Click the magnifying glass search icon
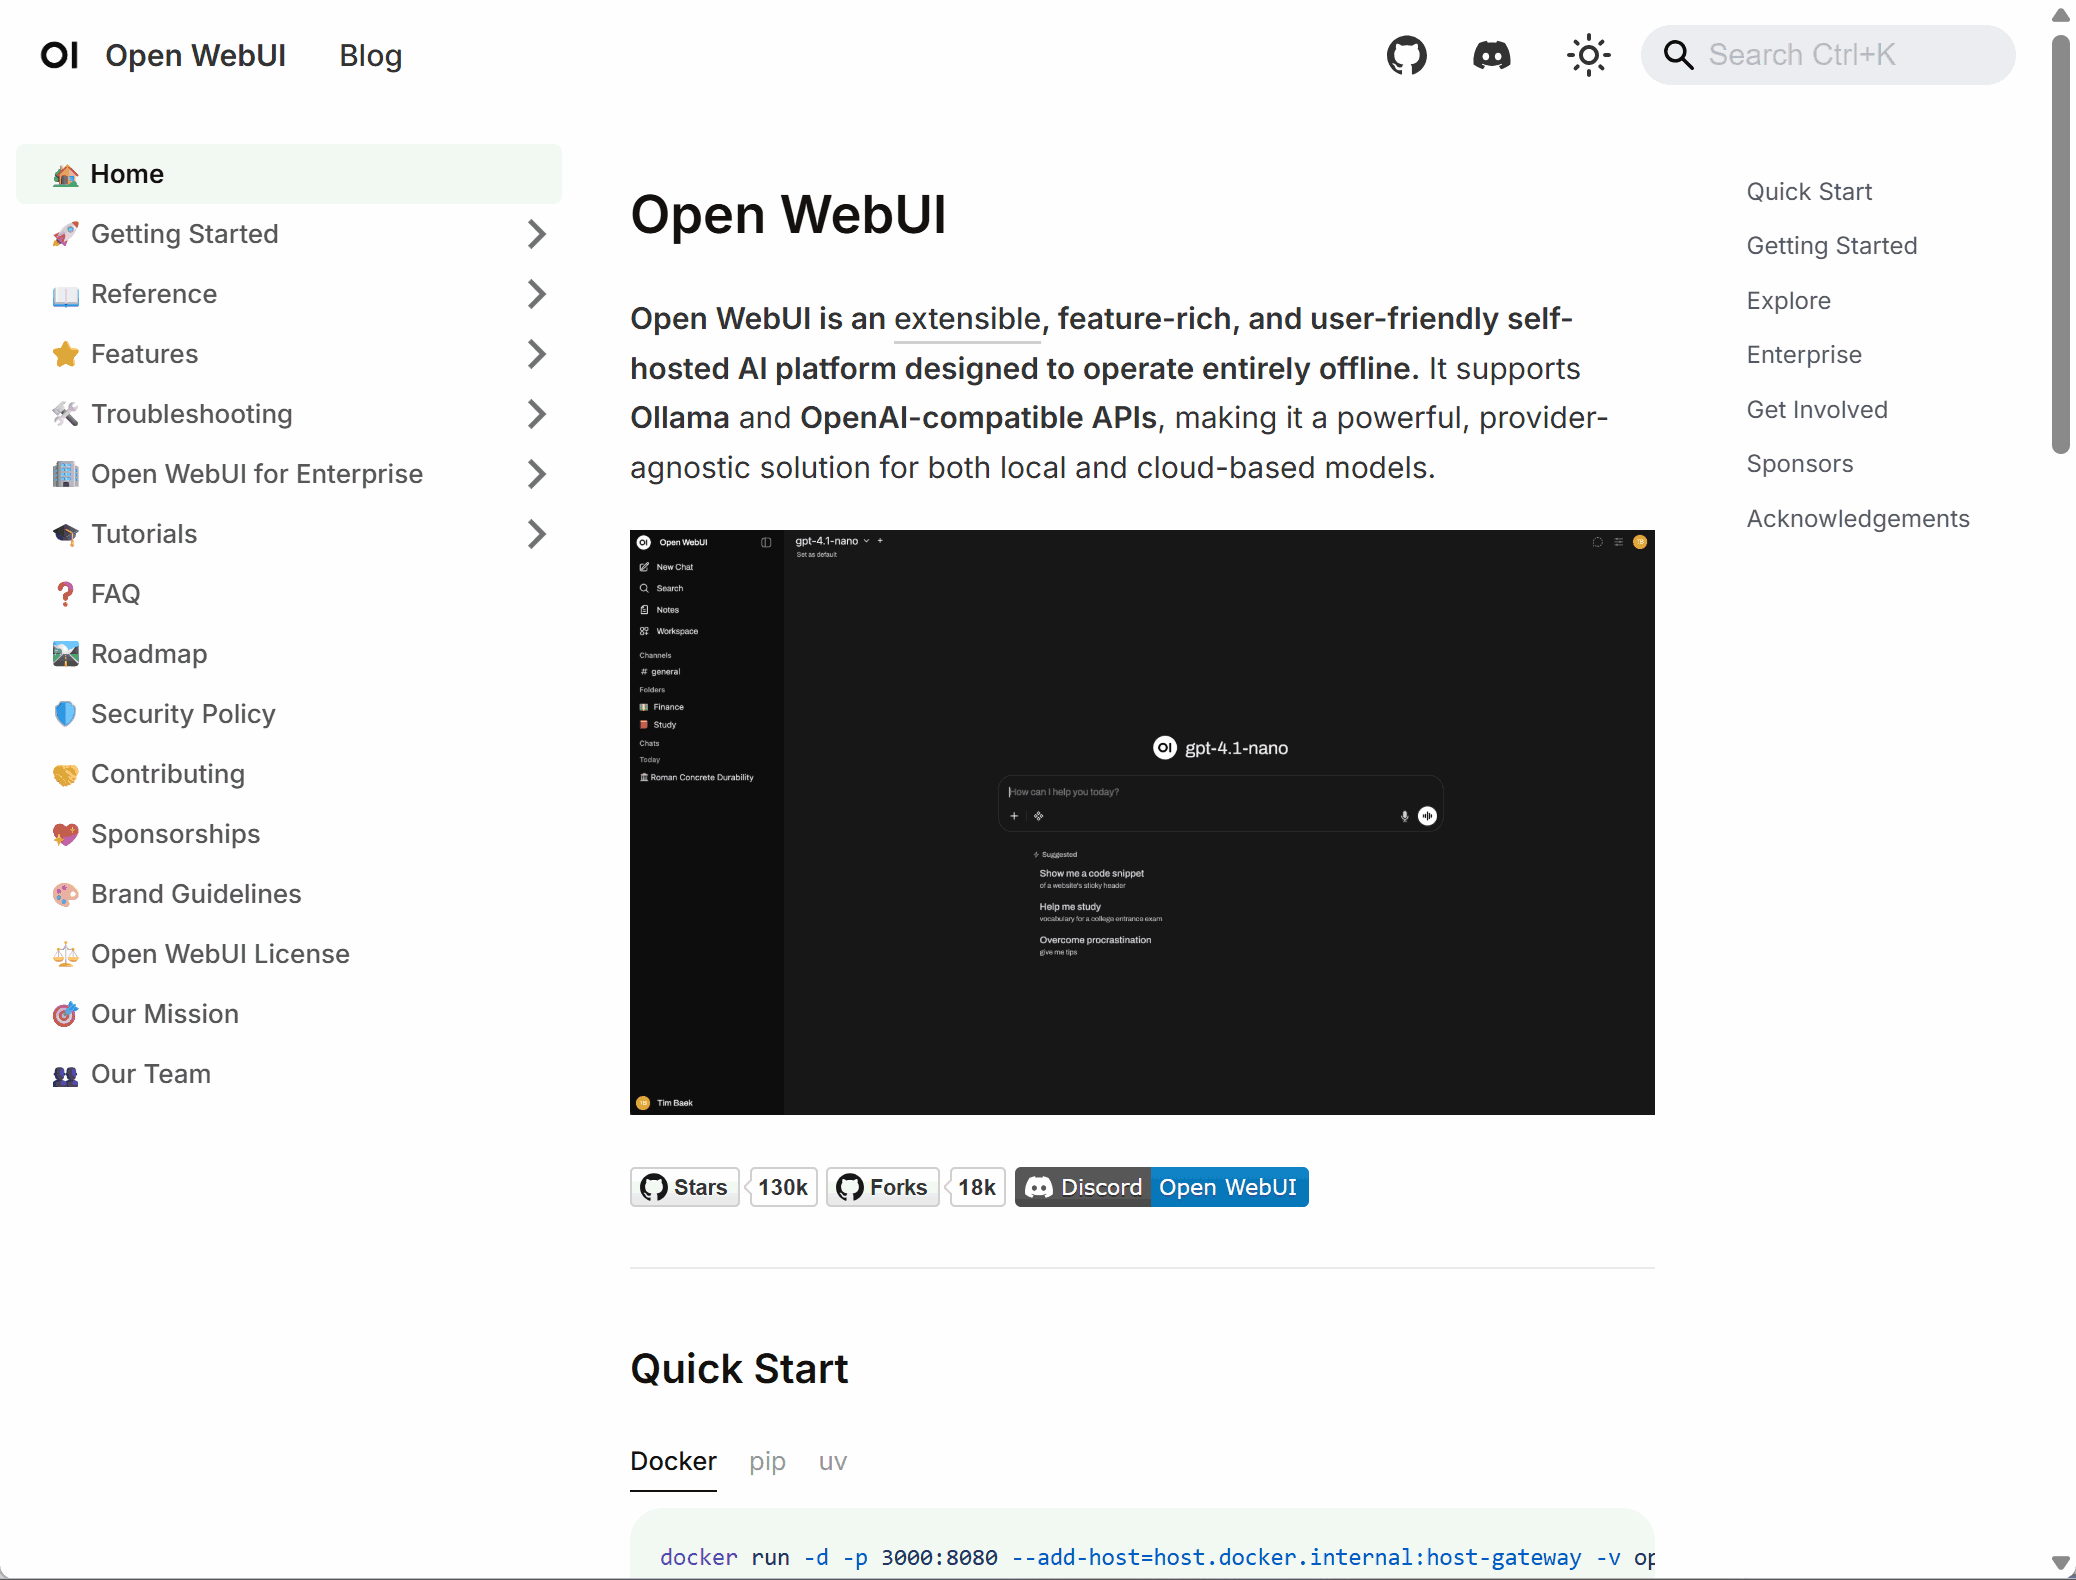This screenshot has width=2076, height=1580. [x=1678, y=55]
